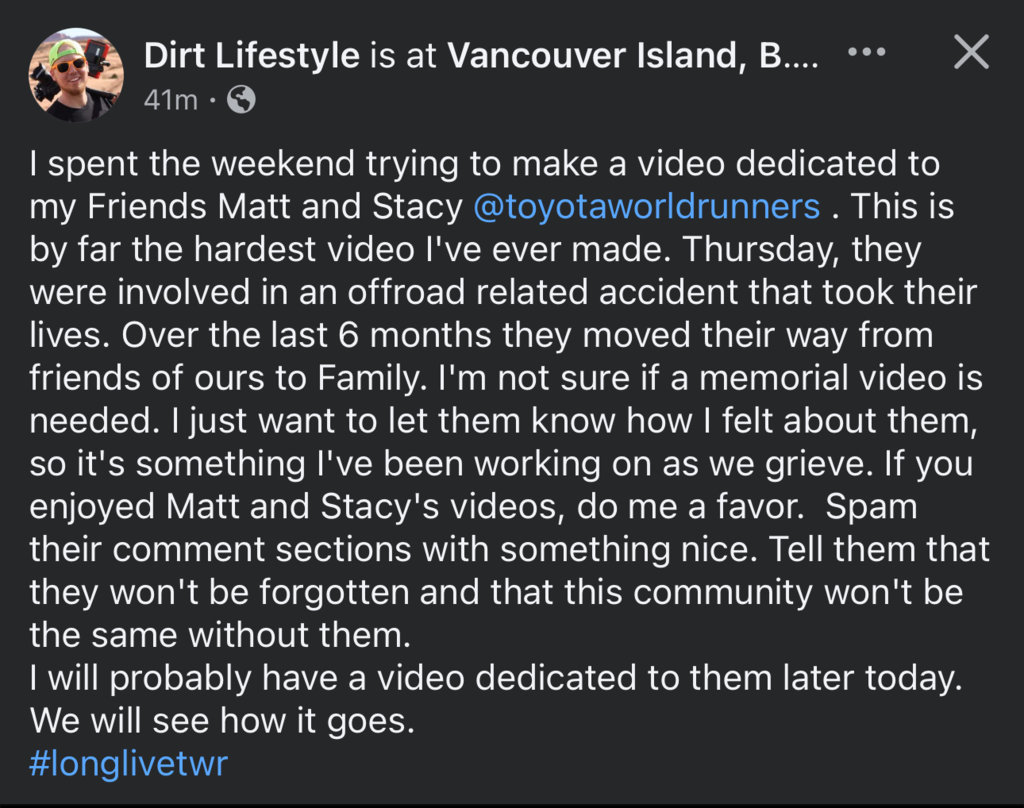
Task: Open the three-dot post options menu
Action: pyautogui.click(x=867, y=52)
